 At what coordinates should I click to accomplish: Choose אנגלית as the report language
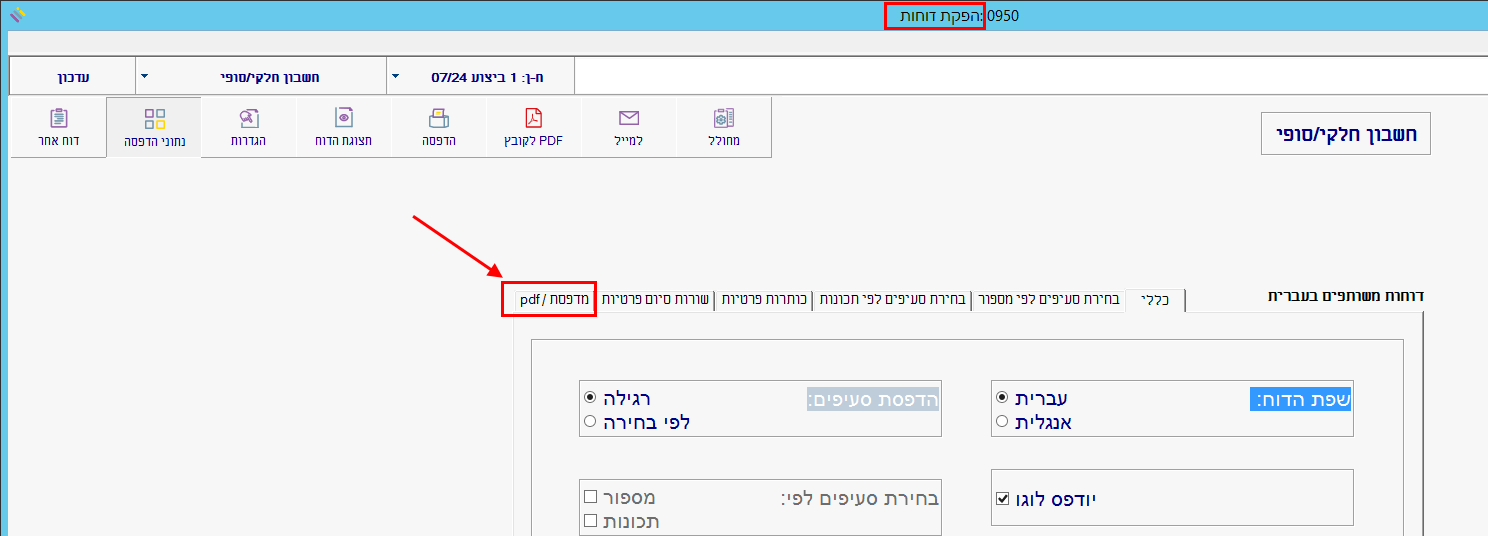point(1002,422)
